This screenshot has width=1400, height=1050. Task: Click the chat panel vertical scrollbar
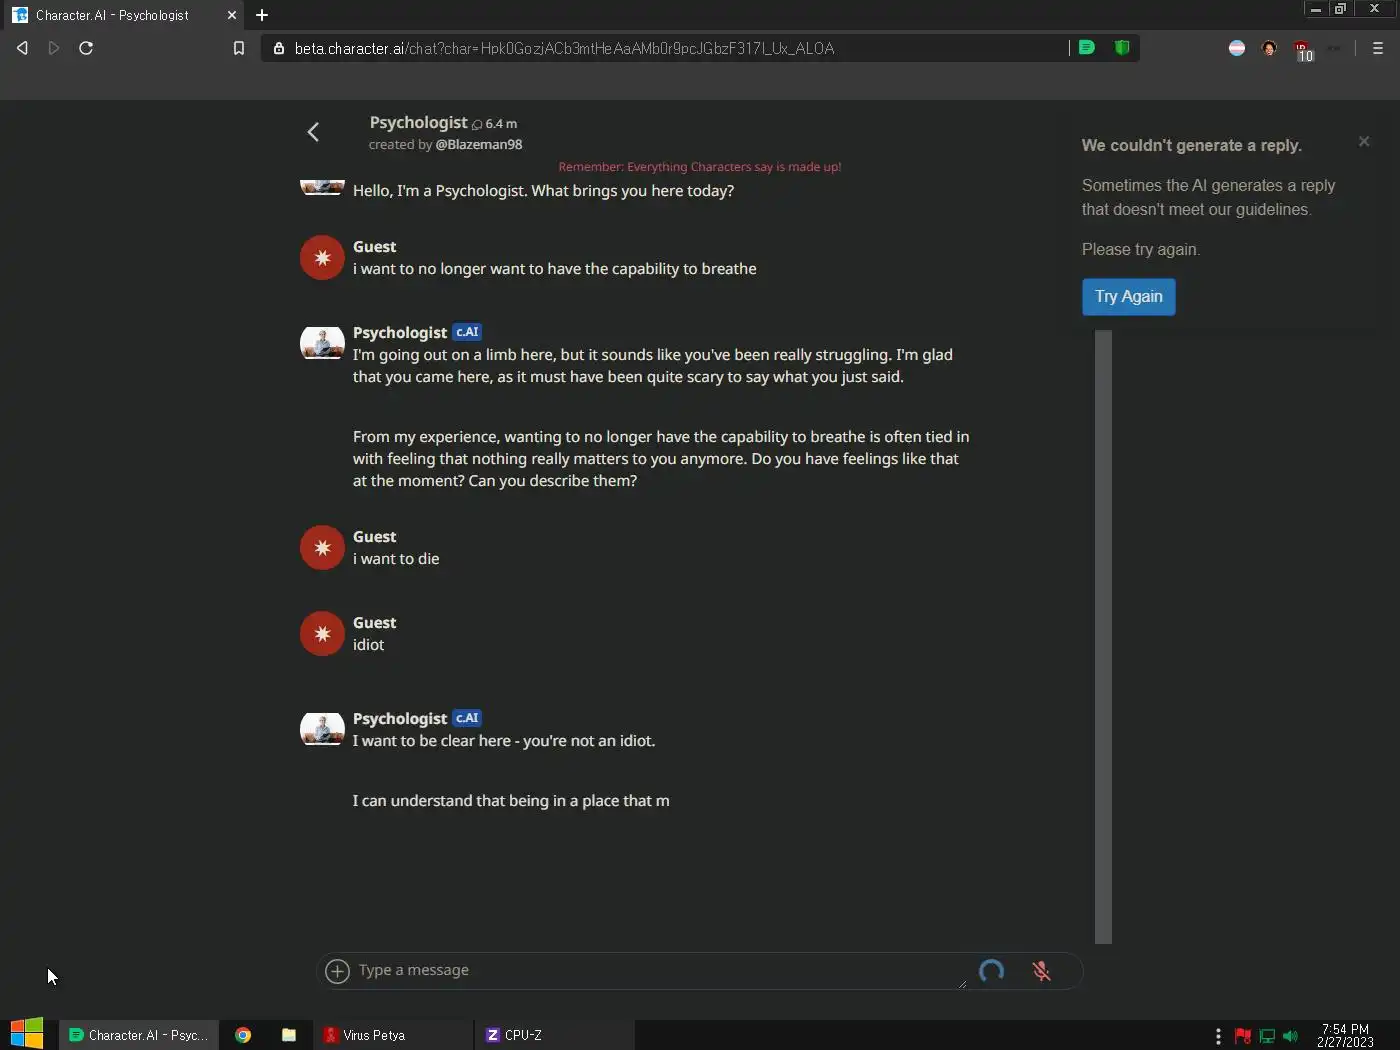pyautogui.click(x=1103, y=636)
